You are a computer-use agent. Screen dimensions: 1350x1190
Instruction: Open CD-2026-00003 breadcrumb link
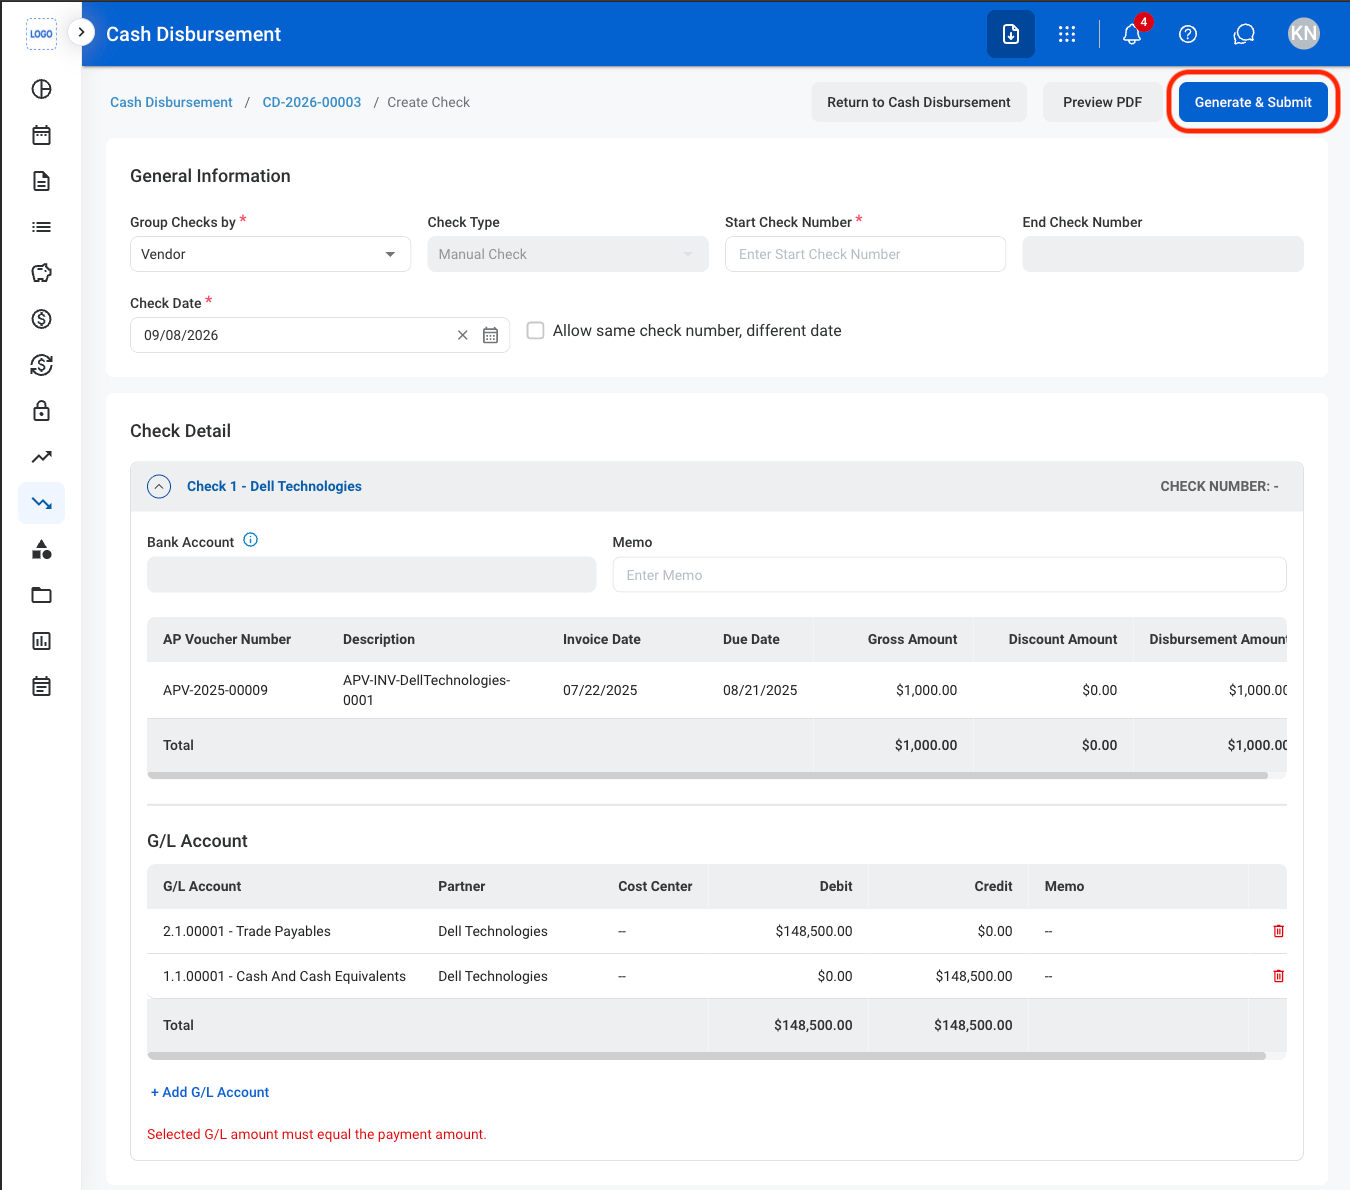pyautogui.click(x=312, y=102)
